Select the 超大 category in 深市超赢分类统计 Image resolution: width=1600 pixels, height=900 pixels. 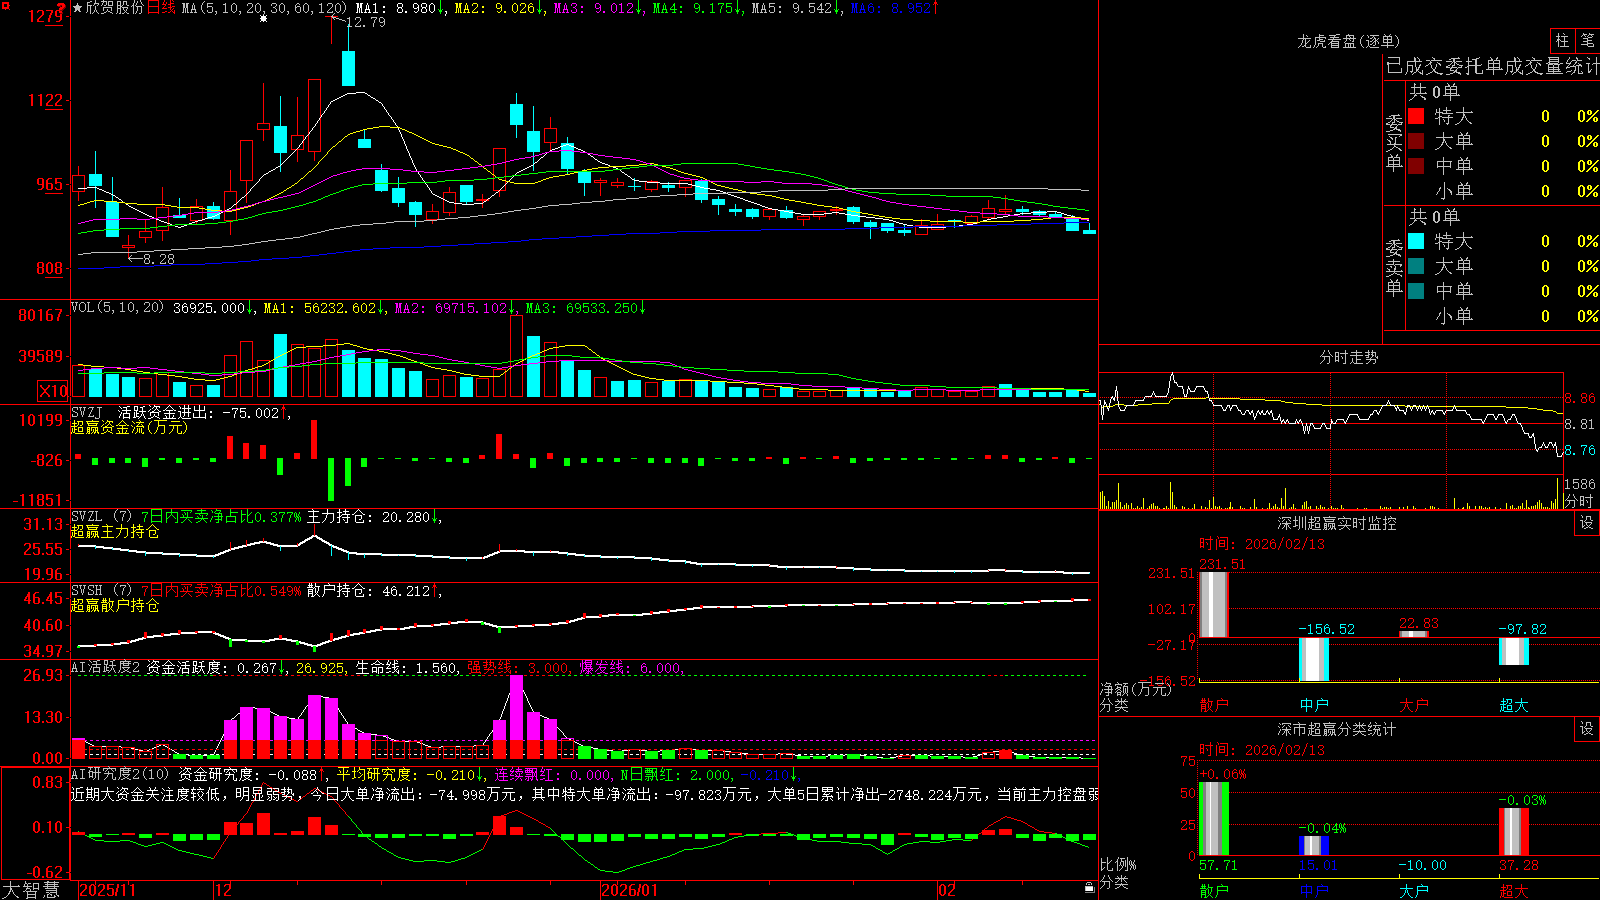1513,891
